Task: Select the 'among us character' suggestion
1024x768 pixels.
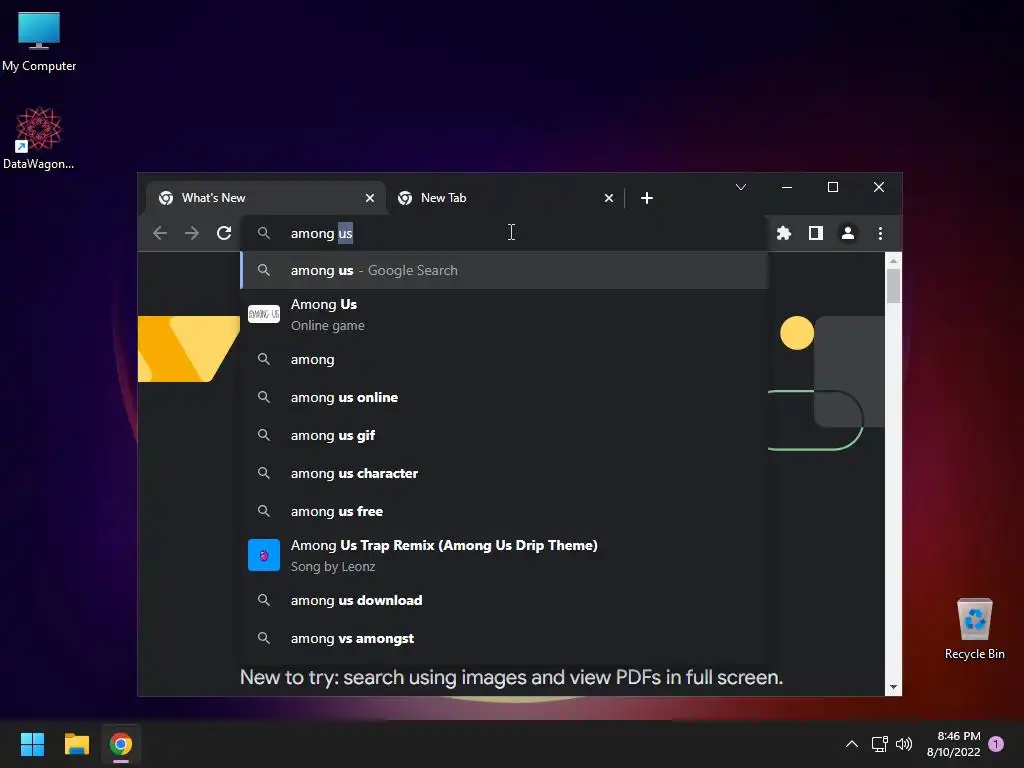Action: click(x=505, y=473)
